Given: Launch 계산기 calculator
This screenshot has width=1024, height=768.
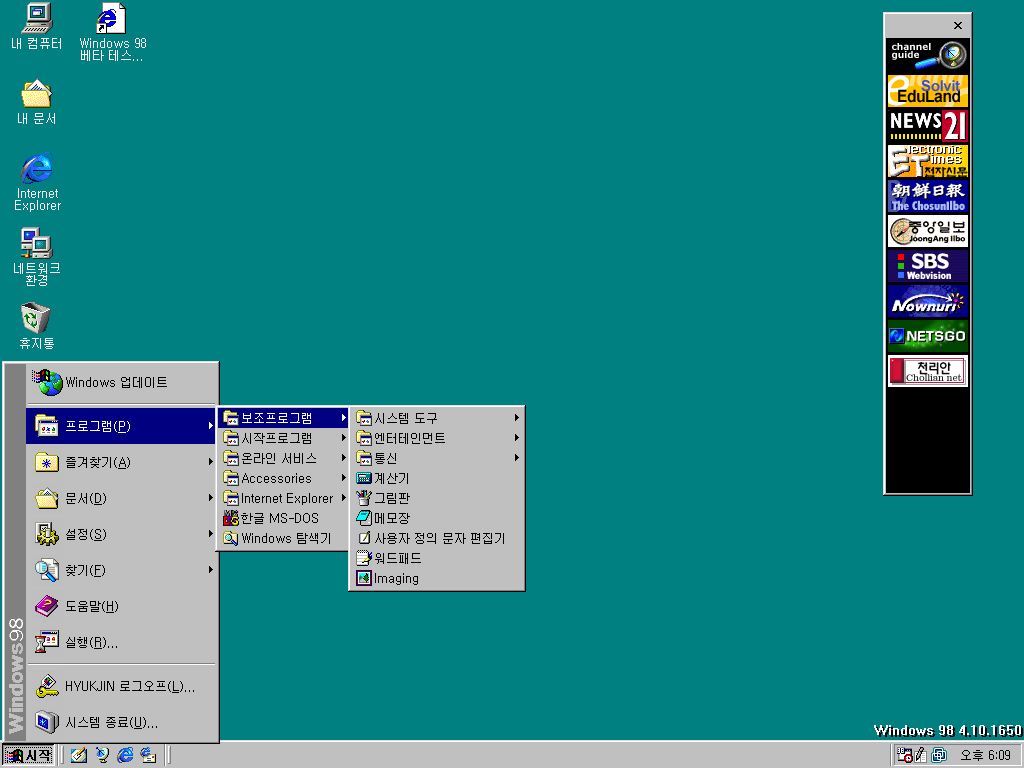Looking at the screenshot, I should click(437, 478).
